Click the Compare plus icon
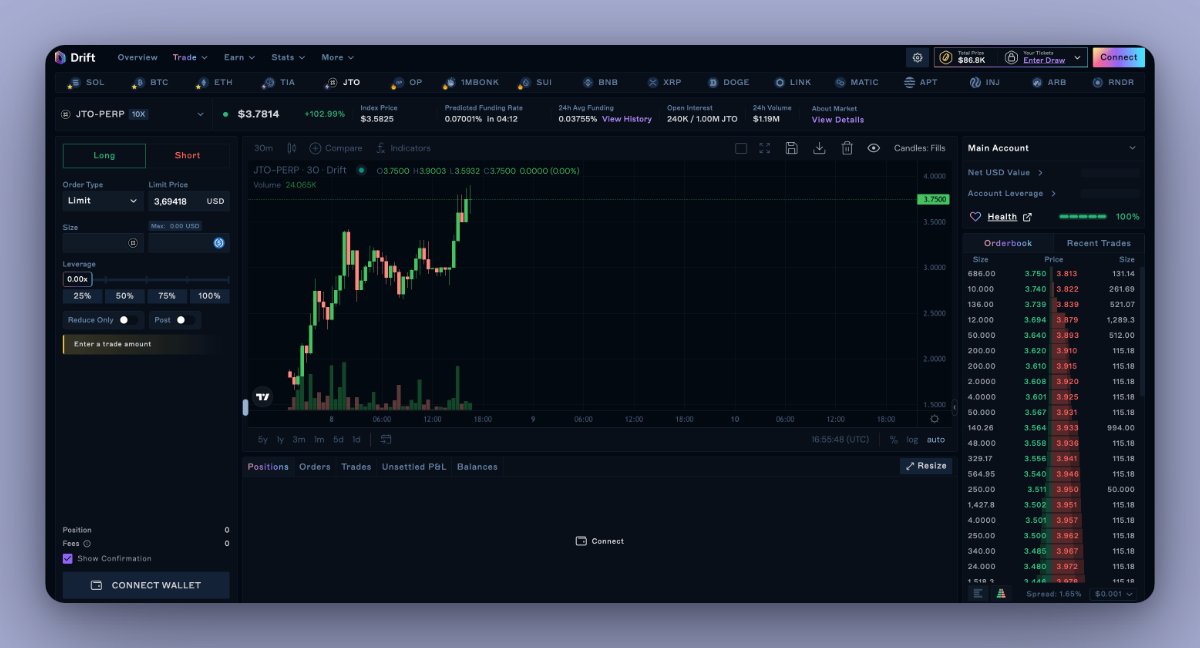1200x648 pixels. click(315, 148)
